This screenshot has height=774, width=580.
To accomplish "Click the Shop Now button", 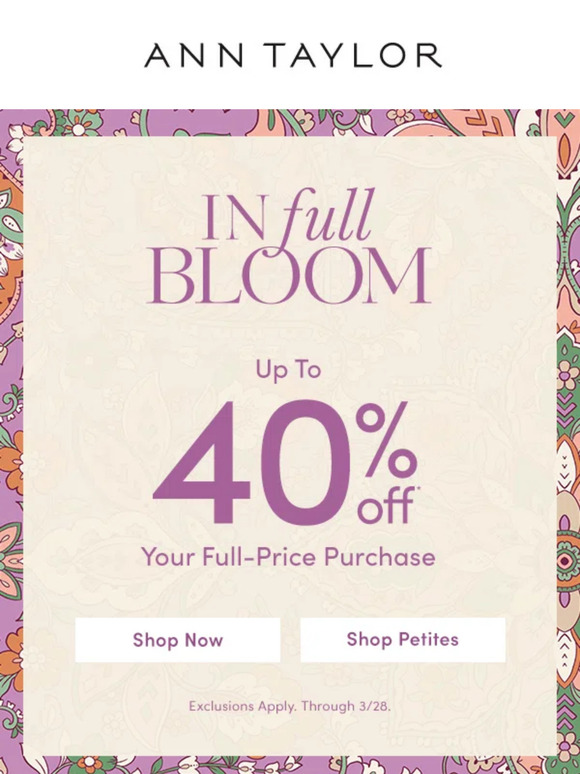I will [178, 640].
